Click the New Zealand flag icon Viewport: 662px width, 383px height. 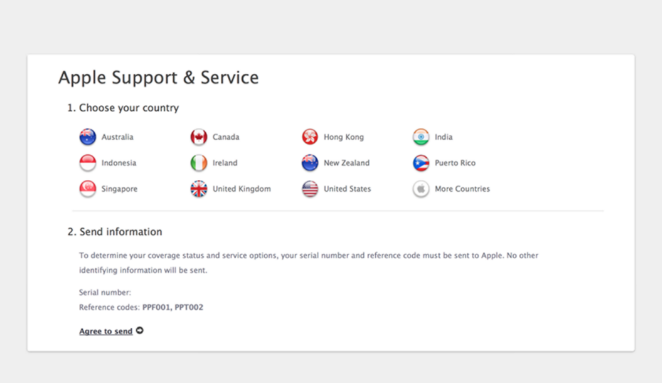point(310,163)
